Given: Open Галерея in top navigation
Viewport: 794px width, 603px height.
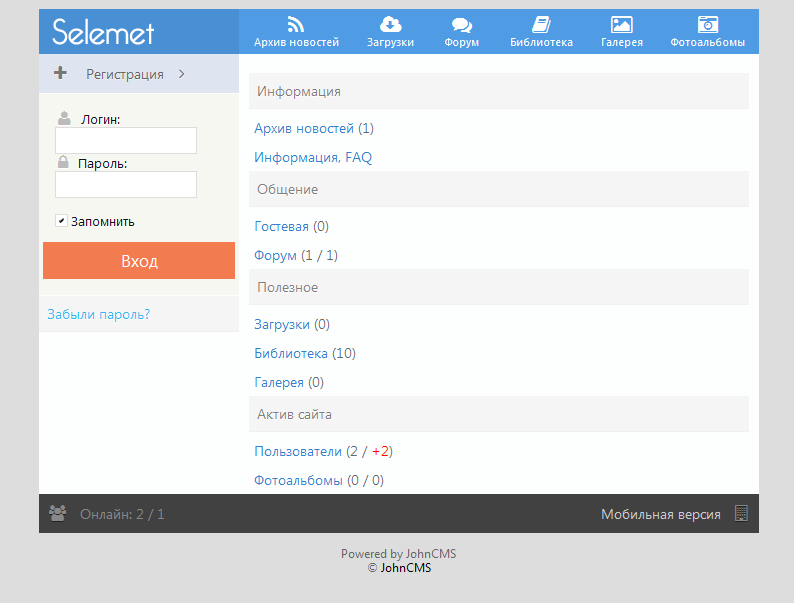Looking at the screenshot, I should [622, 42].
